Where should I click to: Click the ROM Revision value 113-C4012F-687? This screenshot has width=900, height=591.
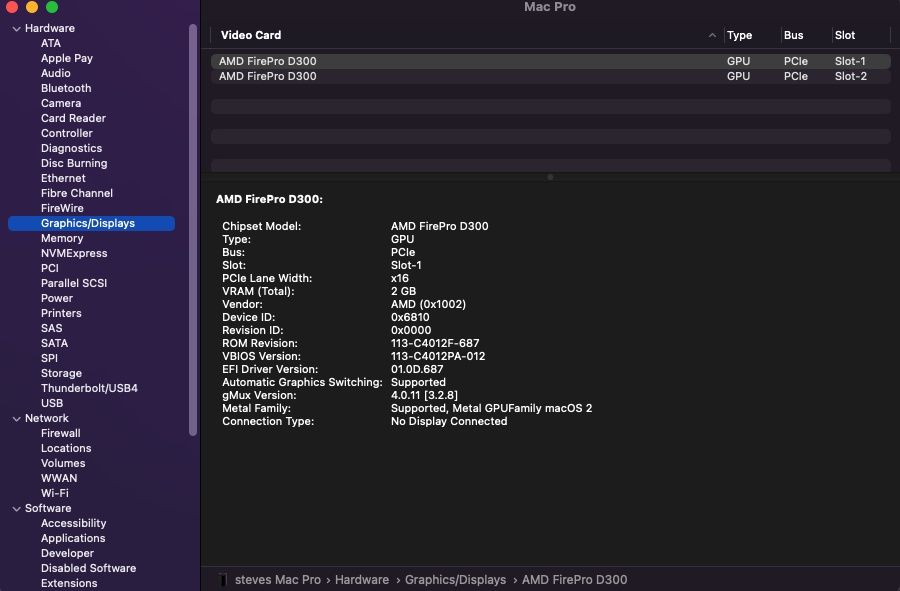click(x=435, y=343)
